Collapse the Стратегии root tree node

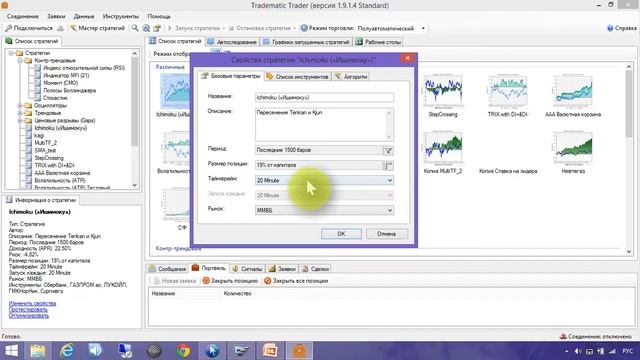tap(12, 53)
